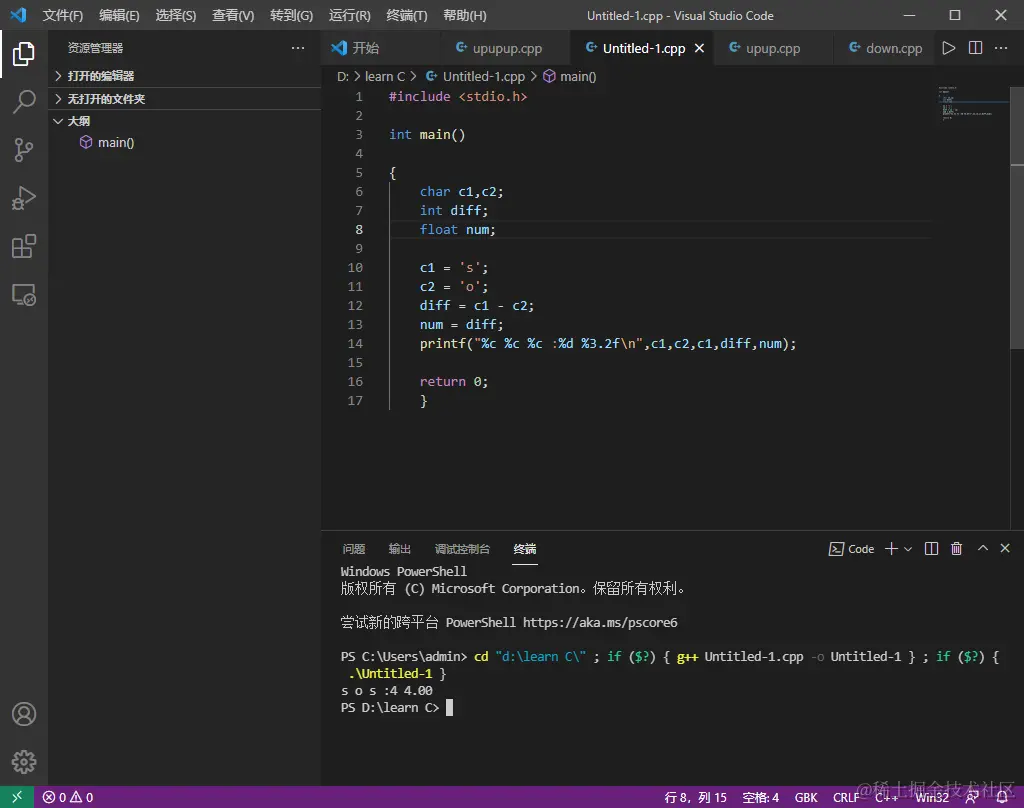Select main() in the outline tree

point(116,143)
